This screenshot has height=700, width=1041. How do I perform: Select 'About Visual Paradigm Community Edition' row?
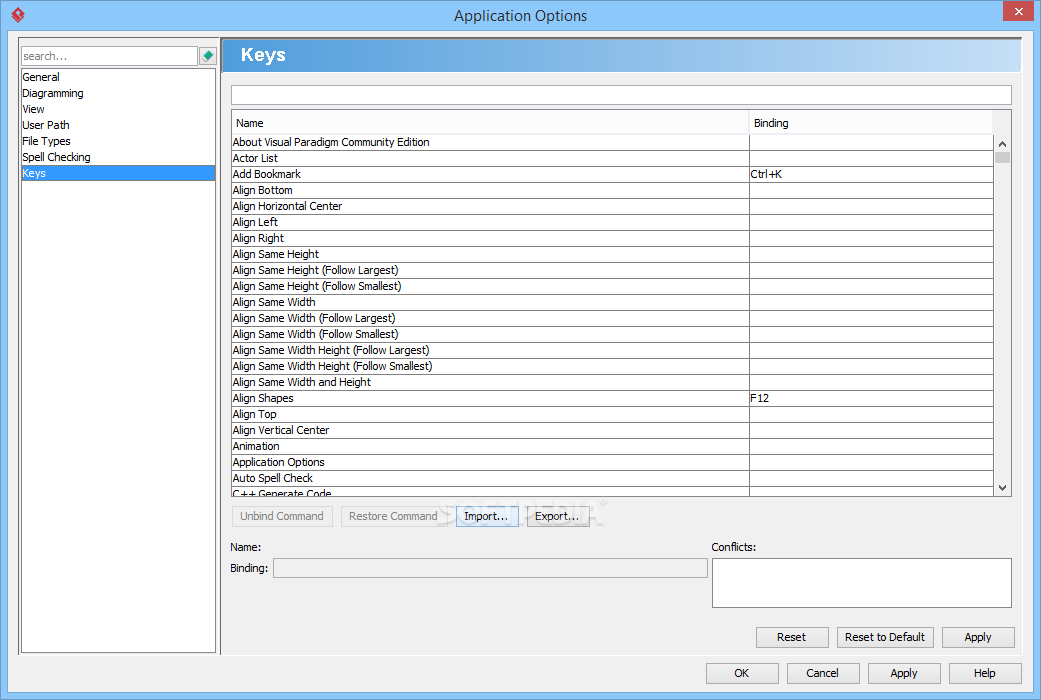point(612,142)
